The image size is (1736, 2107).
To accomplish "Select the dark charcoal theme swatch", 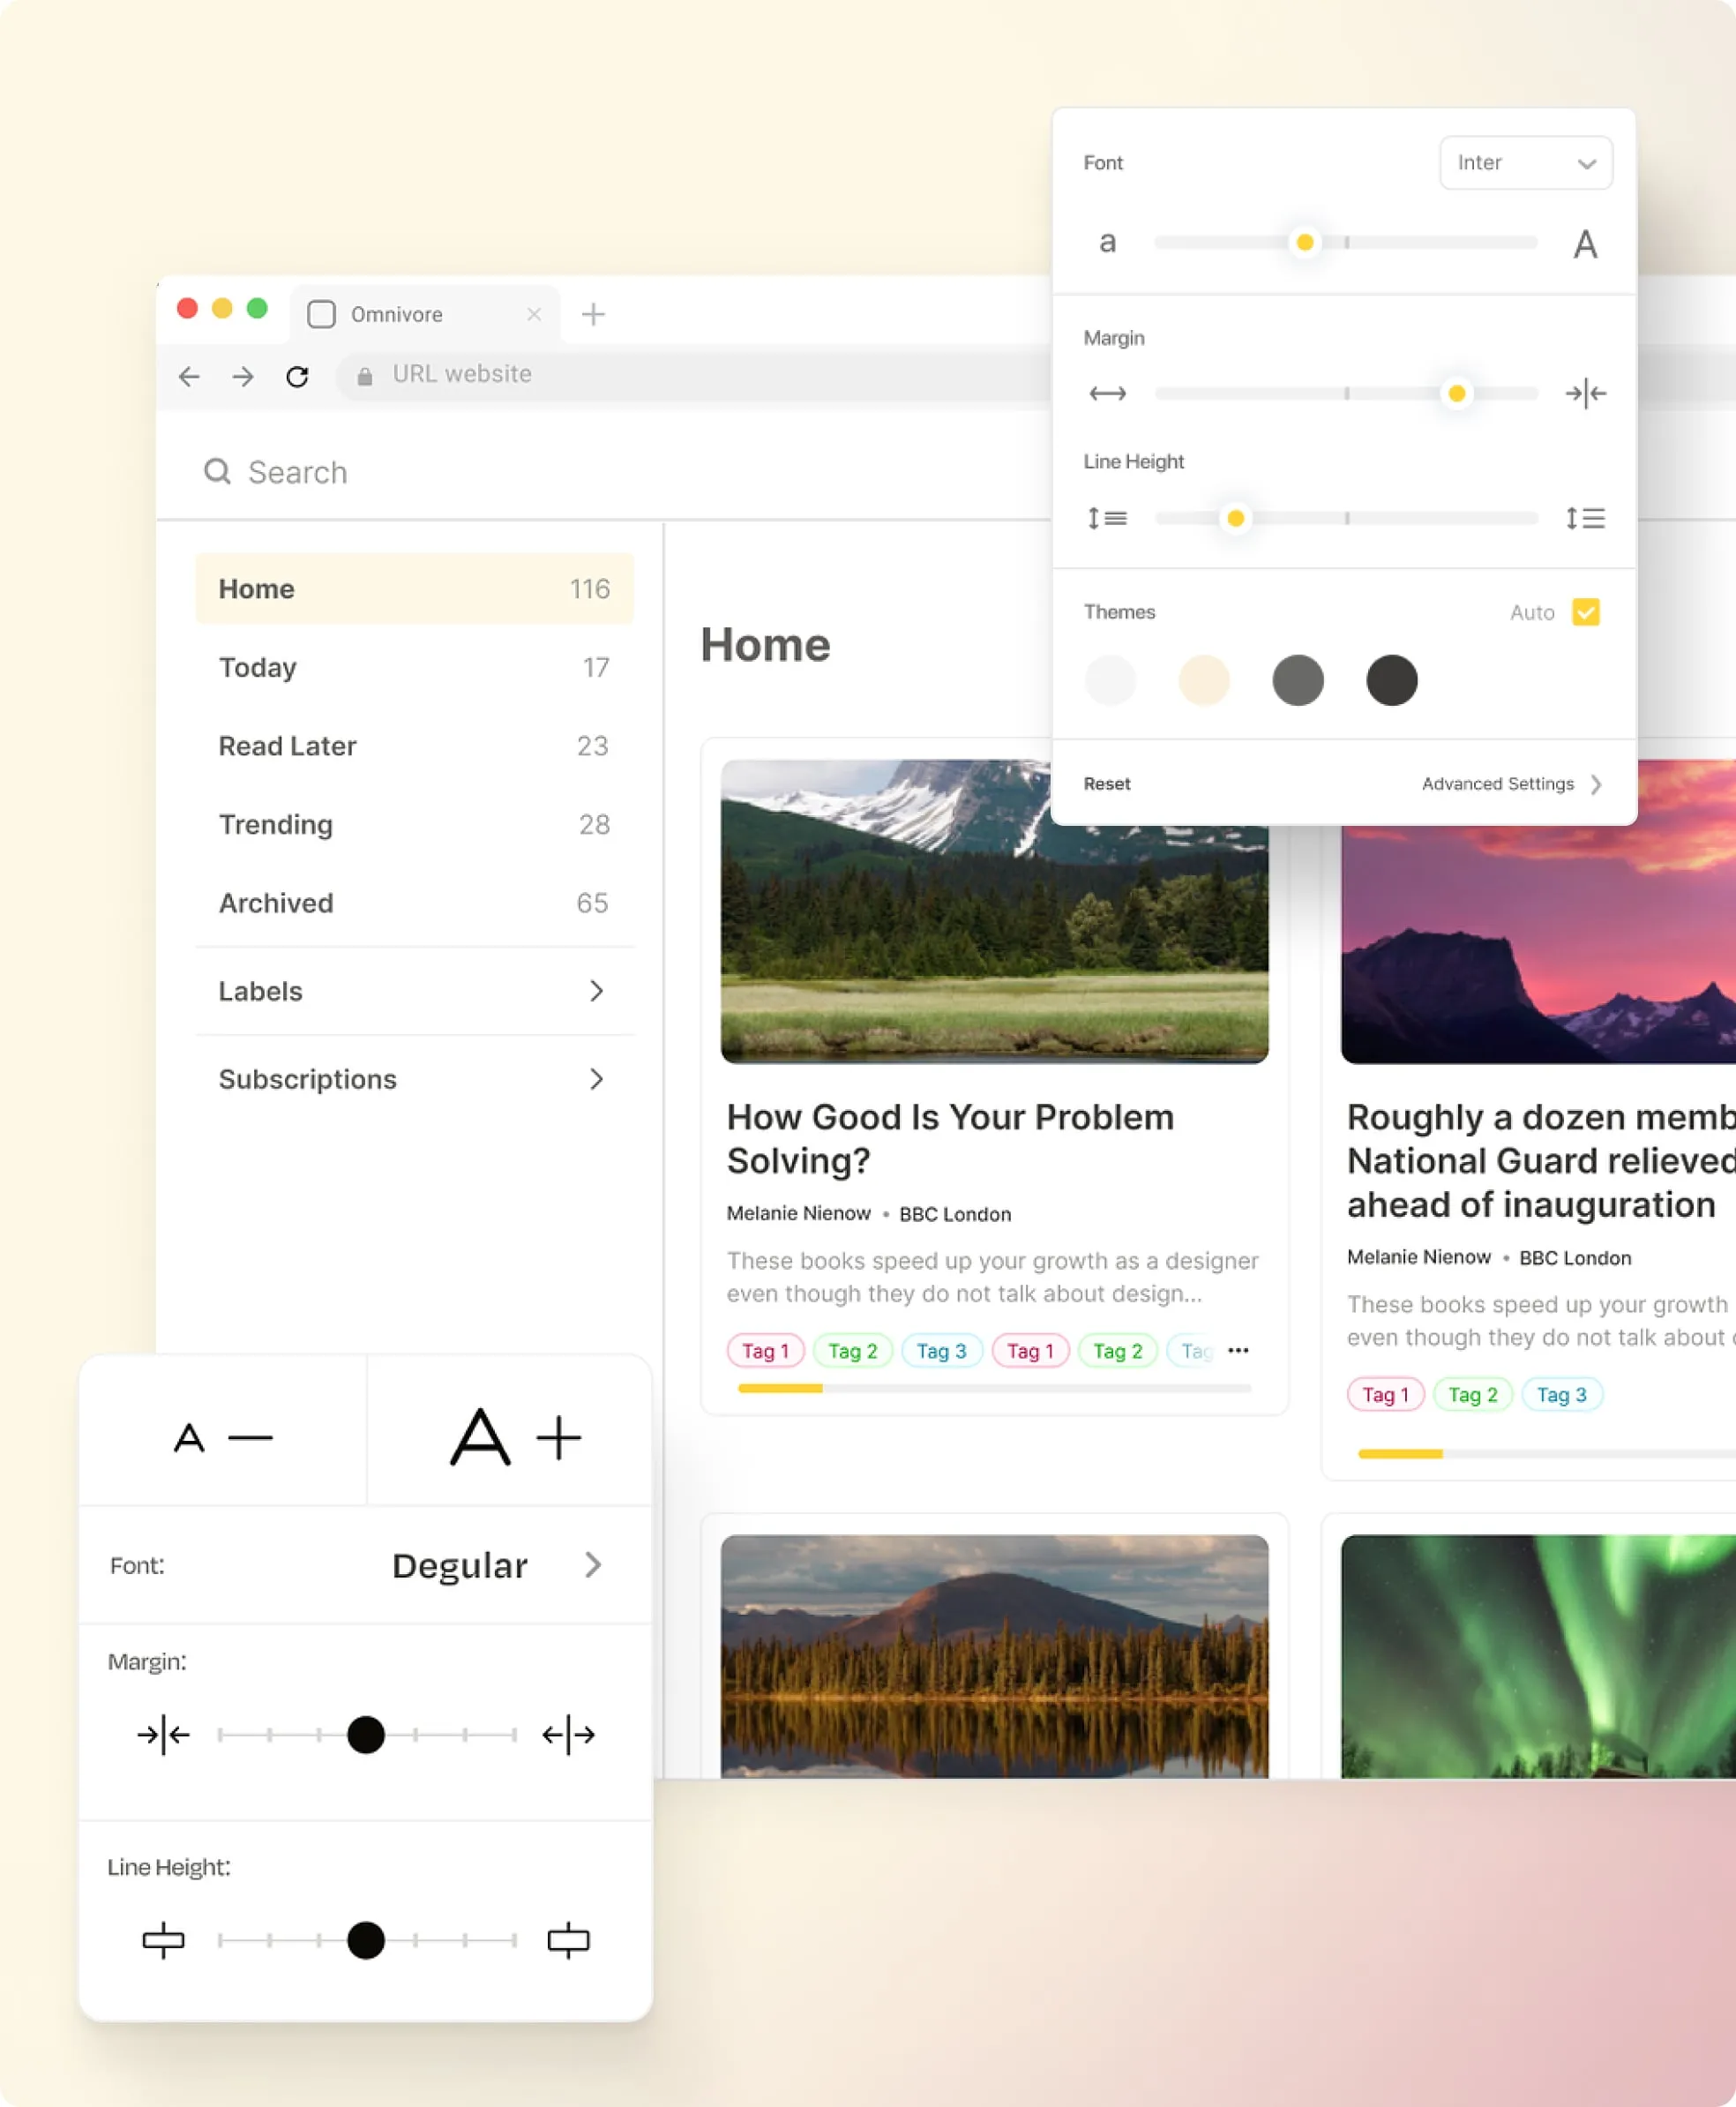I will coord(1392,681).
